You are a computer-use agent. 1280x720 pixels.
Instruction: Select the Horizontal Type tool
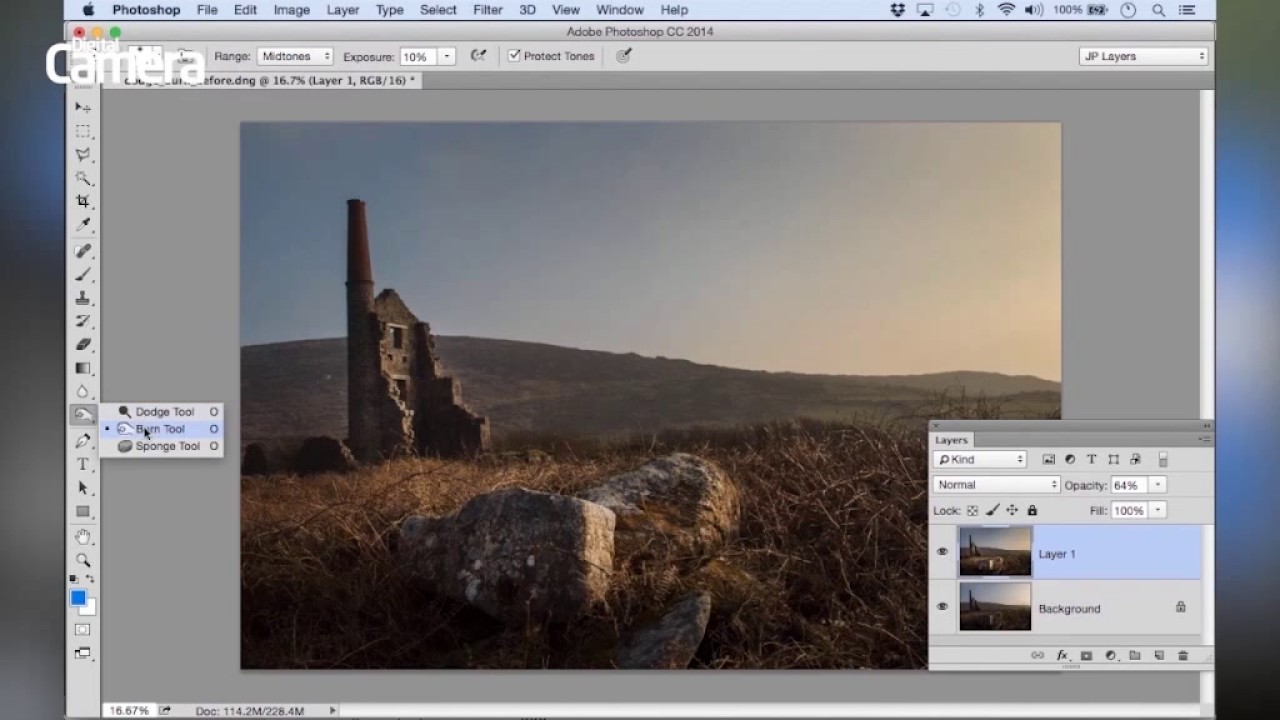tap(83, 464)
